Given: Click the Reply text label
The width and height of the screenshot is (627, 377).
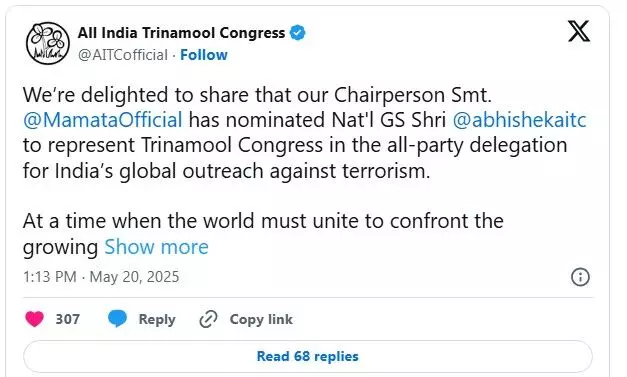Looking at the screenshot, I should pyautogui.click(x=157, y=319).
